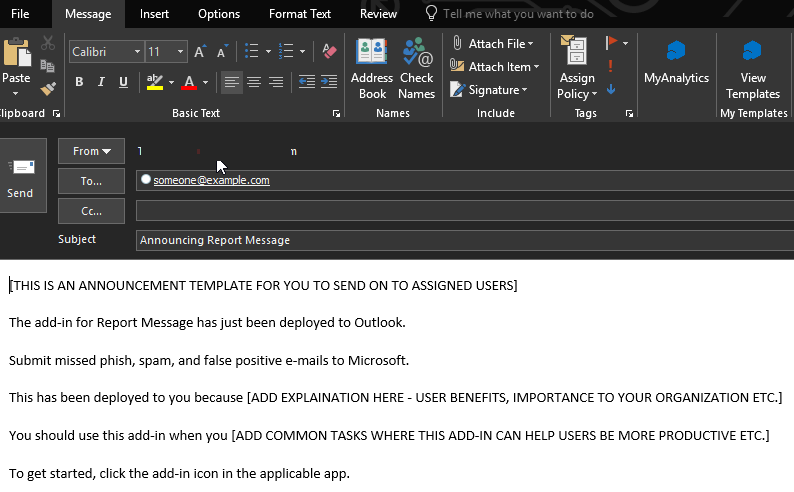This screenshot has width=794, height=492.
Task: Toggle bold formatting
Action: pyautogui.click(x=79, y=82)
